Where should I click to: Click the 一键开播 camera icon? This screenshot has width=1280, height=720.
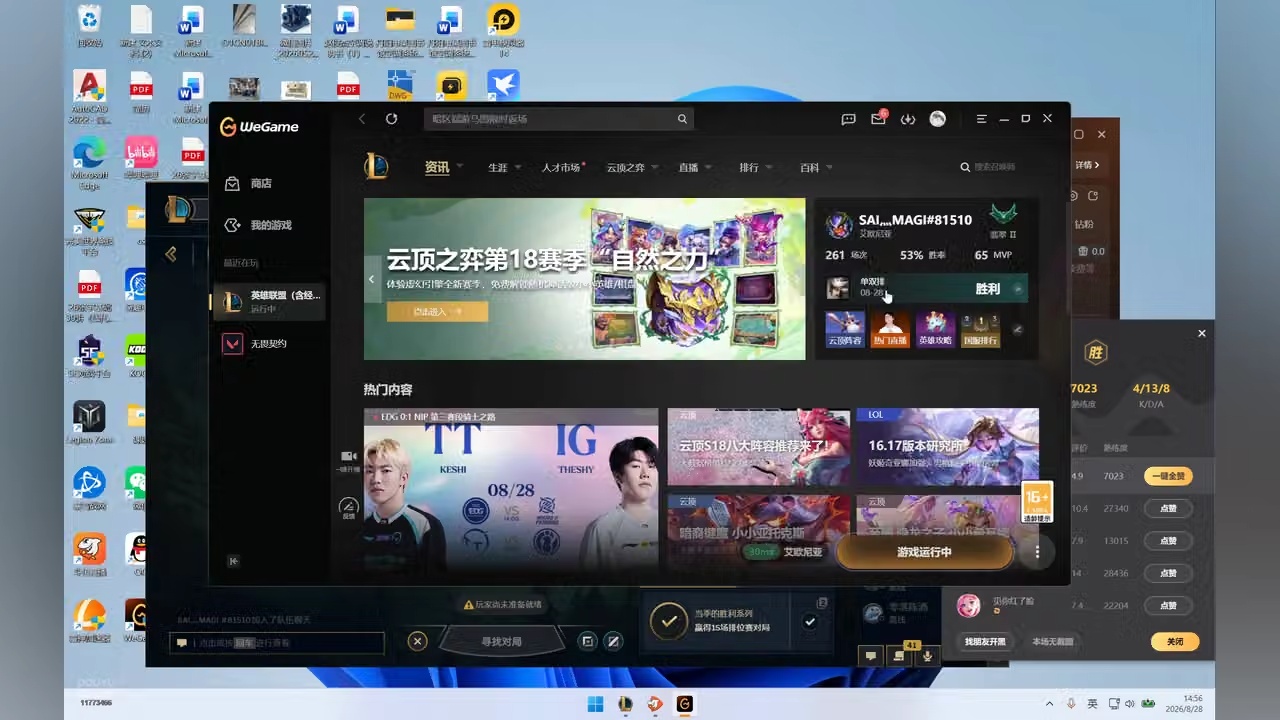pyautogui.click(x=349, y=459)
